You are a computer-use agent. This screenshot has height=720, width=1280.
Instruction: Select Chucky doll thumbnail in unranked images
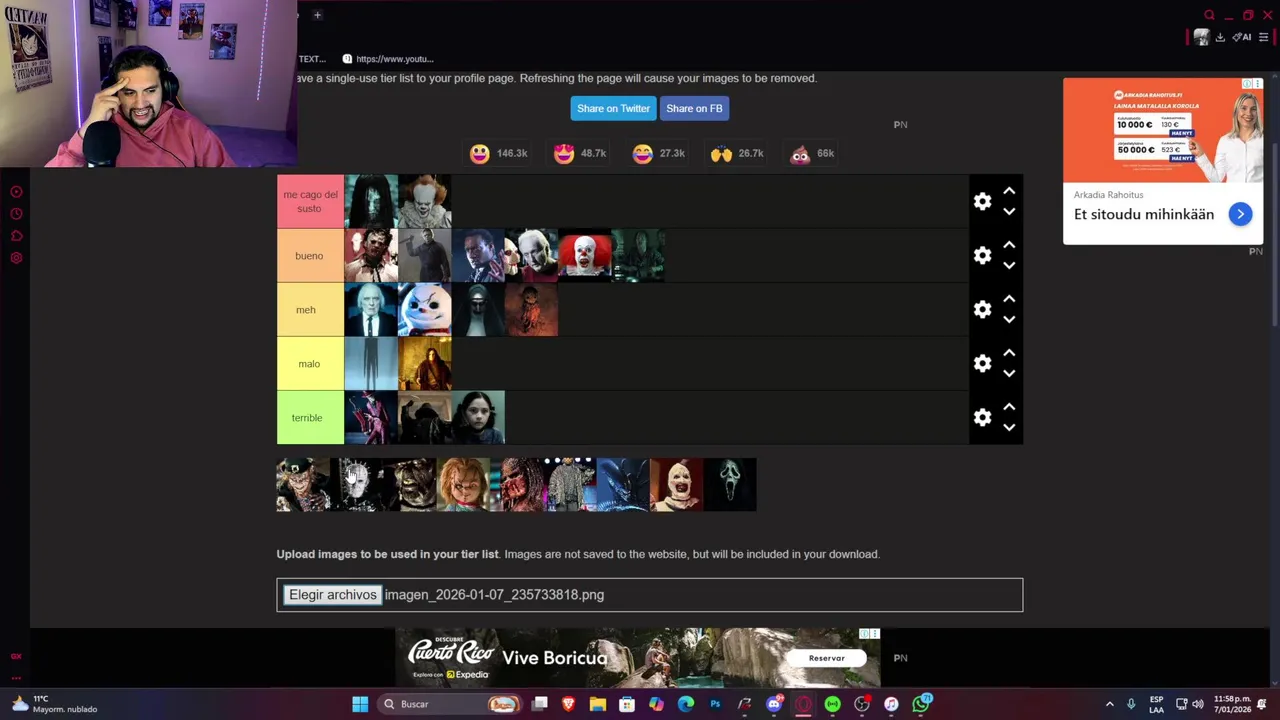pos(463,485)
